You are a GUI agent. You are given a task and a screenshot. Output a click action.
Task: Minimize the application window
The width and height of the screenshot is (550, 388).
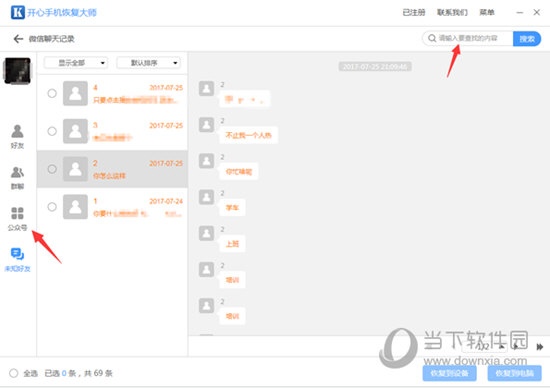(x=520, y=13)
